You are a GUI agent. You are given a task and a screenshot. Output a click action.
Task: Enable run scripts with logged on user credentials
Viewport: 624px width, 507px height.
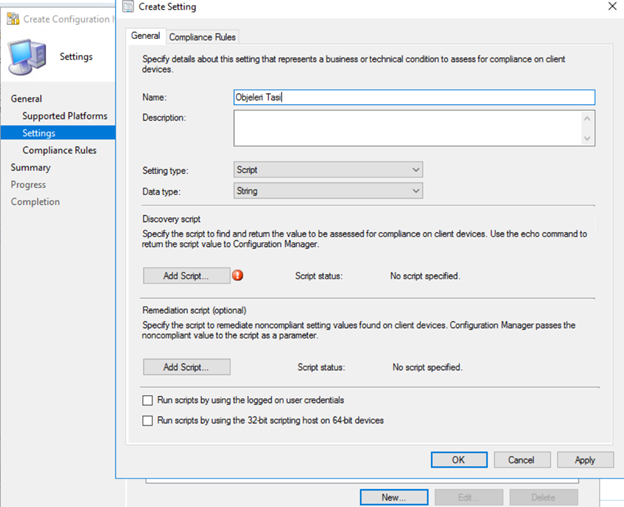[x=148, y=400]
